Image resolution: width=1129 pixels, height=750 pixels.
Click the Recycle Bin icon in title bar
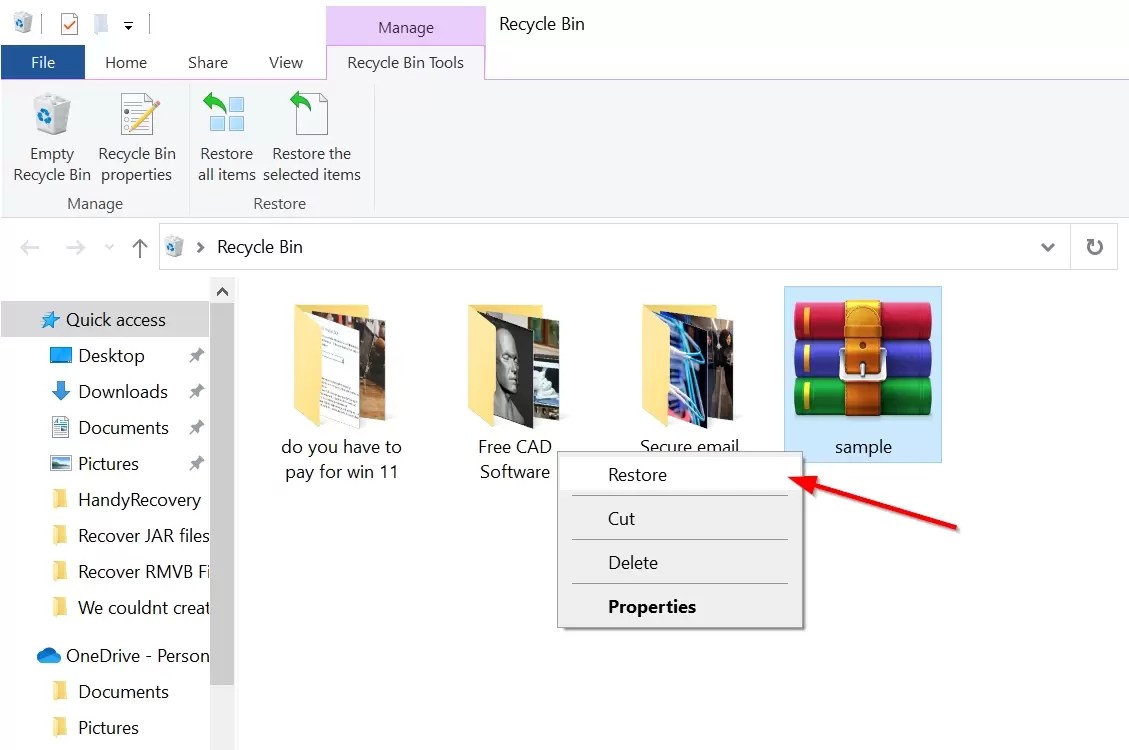click(22, 23)
